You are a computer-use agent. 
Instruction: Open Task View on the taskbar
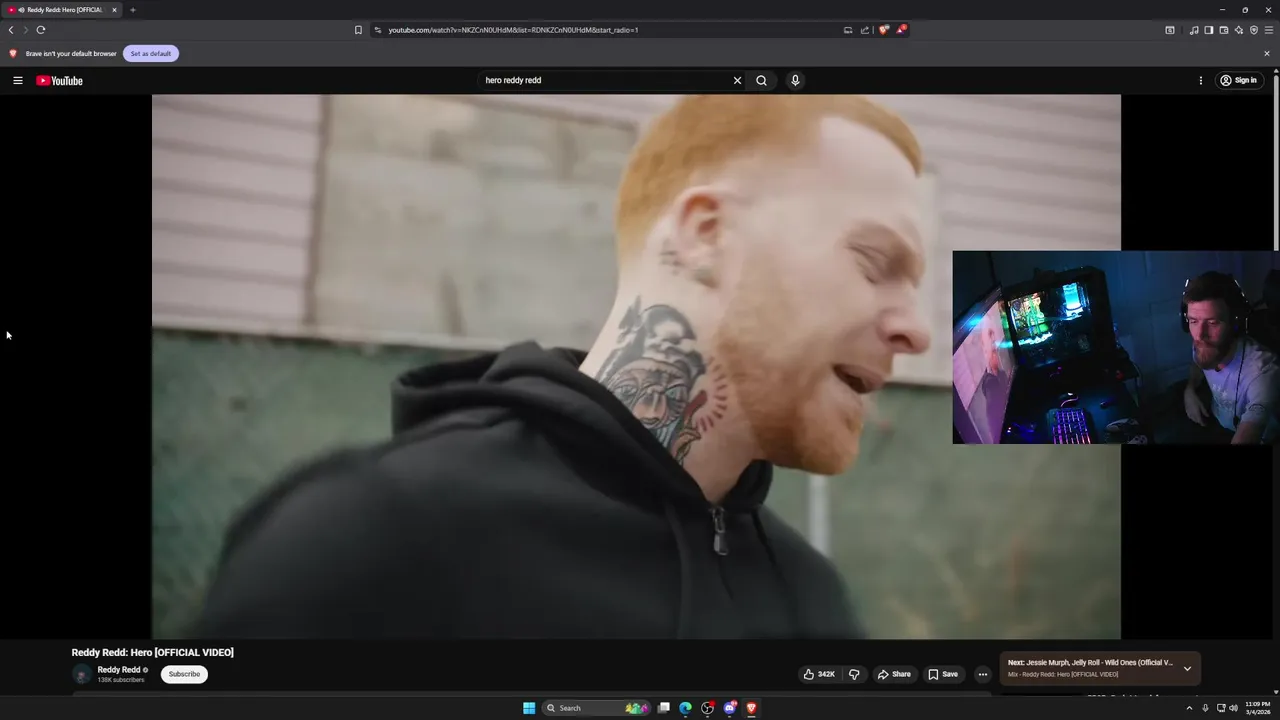tap(663, 708)
